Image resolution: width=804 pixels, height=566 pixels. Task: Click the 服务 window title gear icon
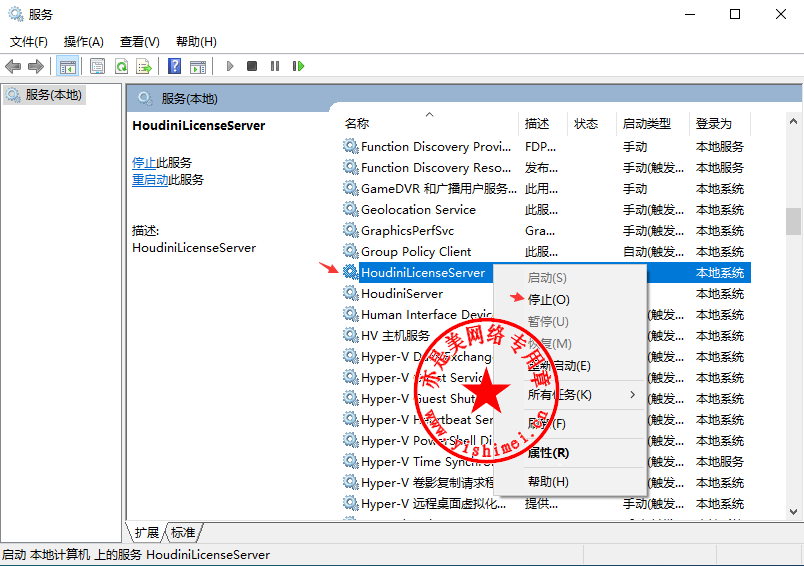point(16,14)
